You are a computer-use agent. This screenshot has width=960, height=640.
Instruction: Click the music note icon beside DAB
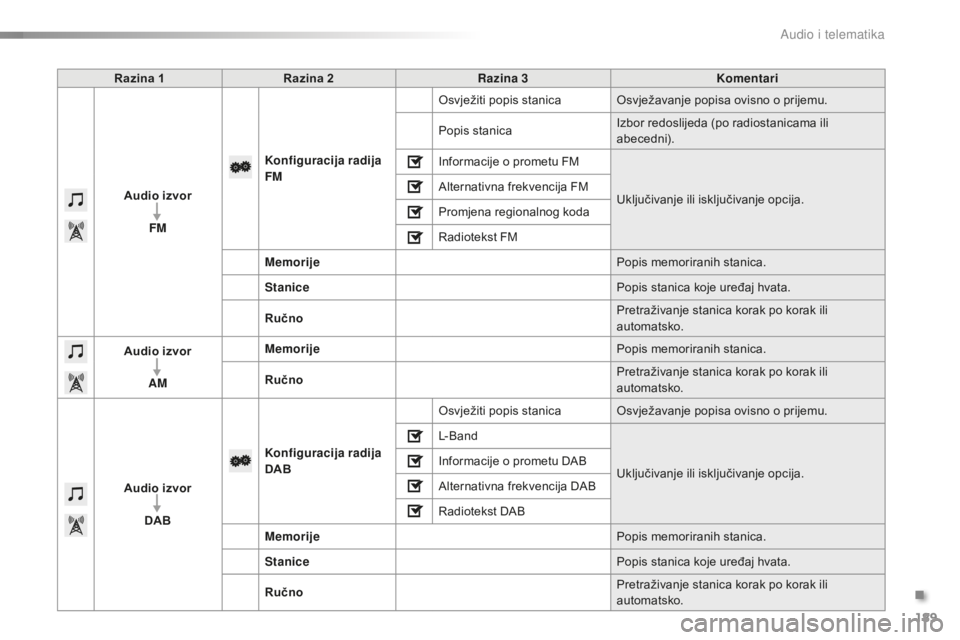pos(76,494)
